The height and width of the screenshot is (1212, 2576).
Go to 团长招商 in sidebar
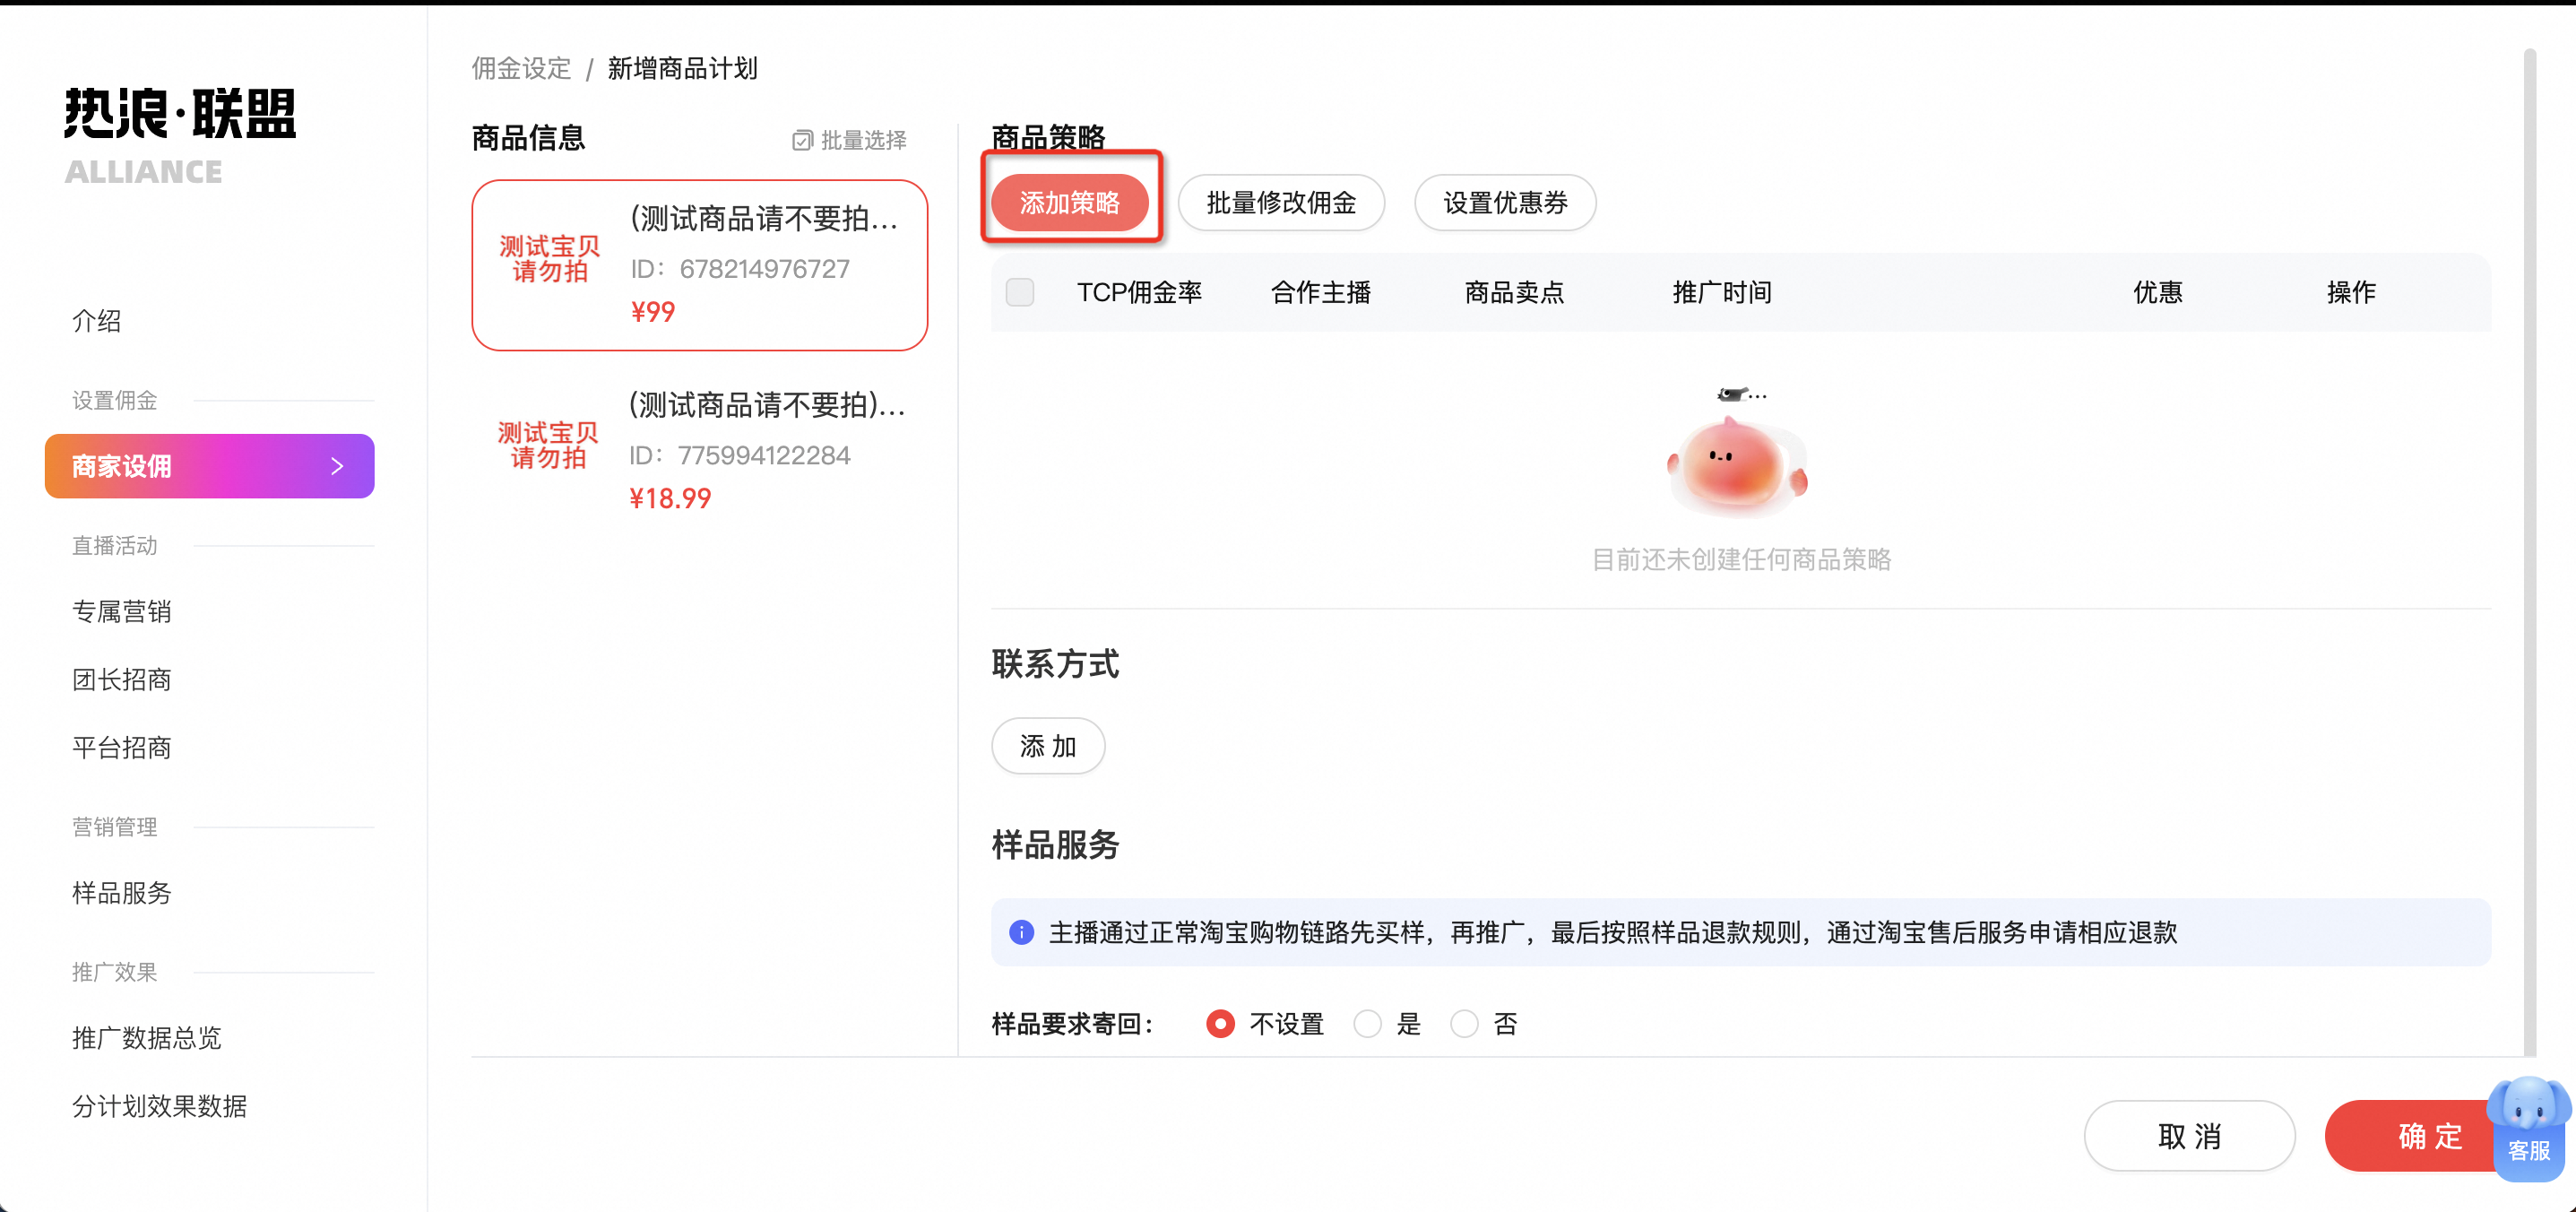point(122,679)
